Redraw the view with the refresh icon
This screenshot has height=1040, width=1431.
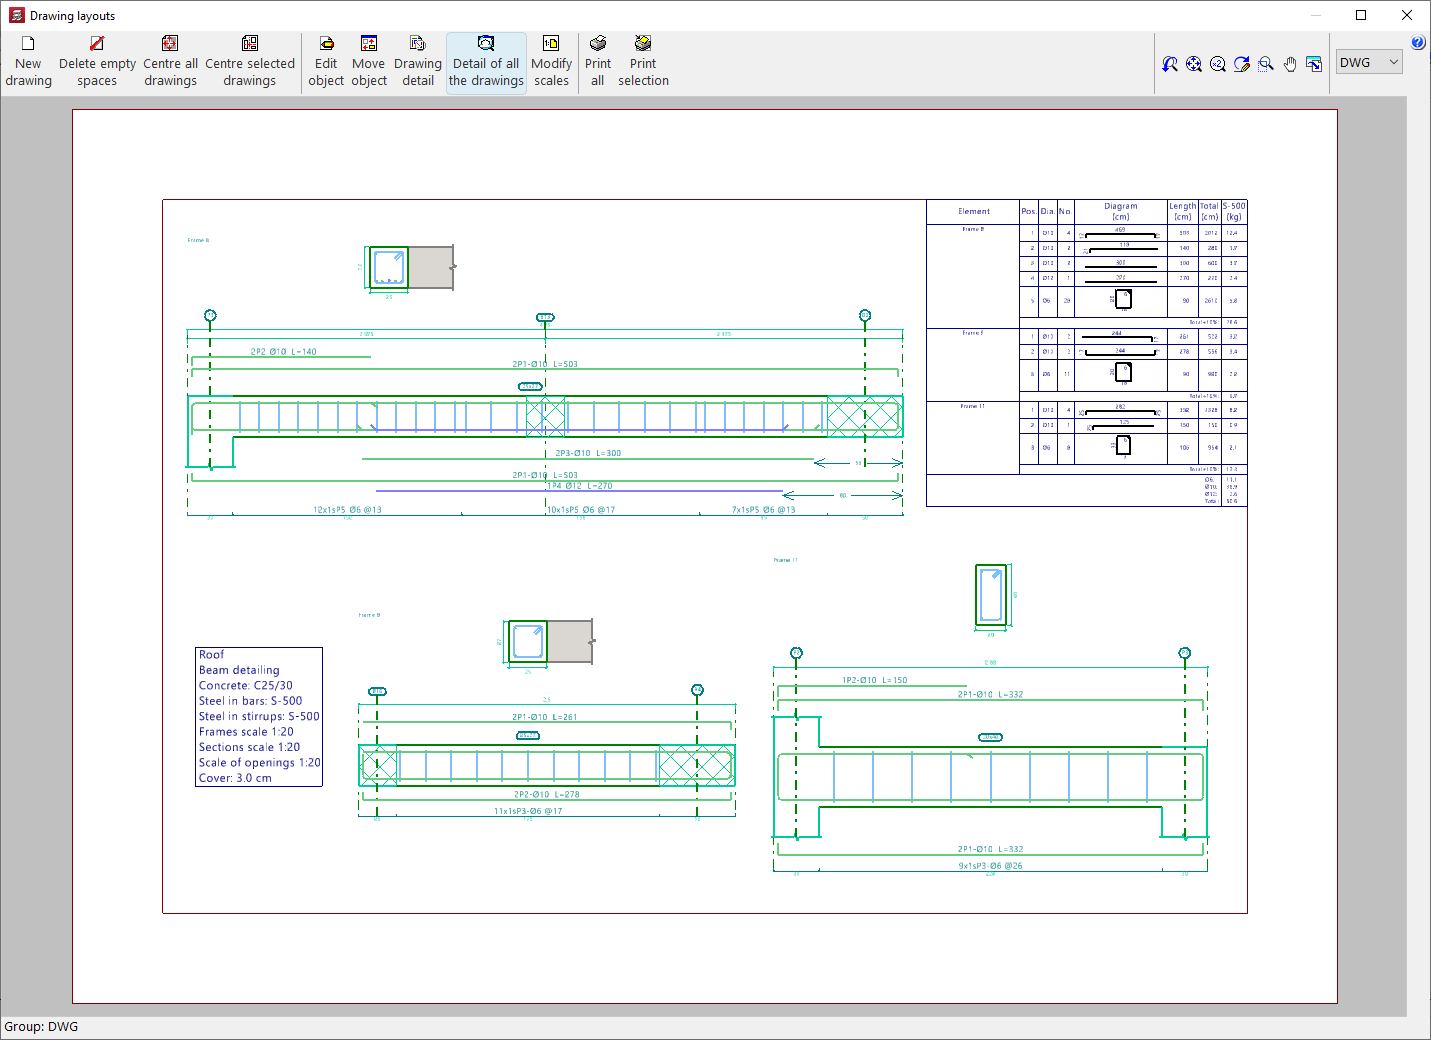point(1242,64)
